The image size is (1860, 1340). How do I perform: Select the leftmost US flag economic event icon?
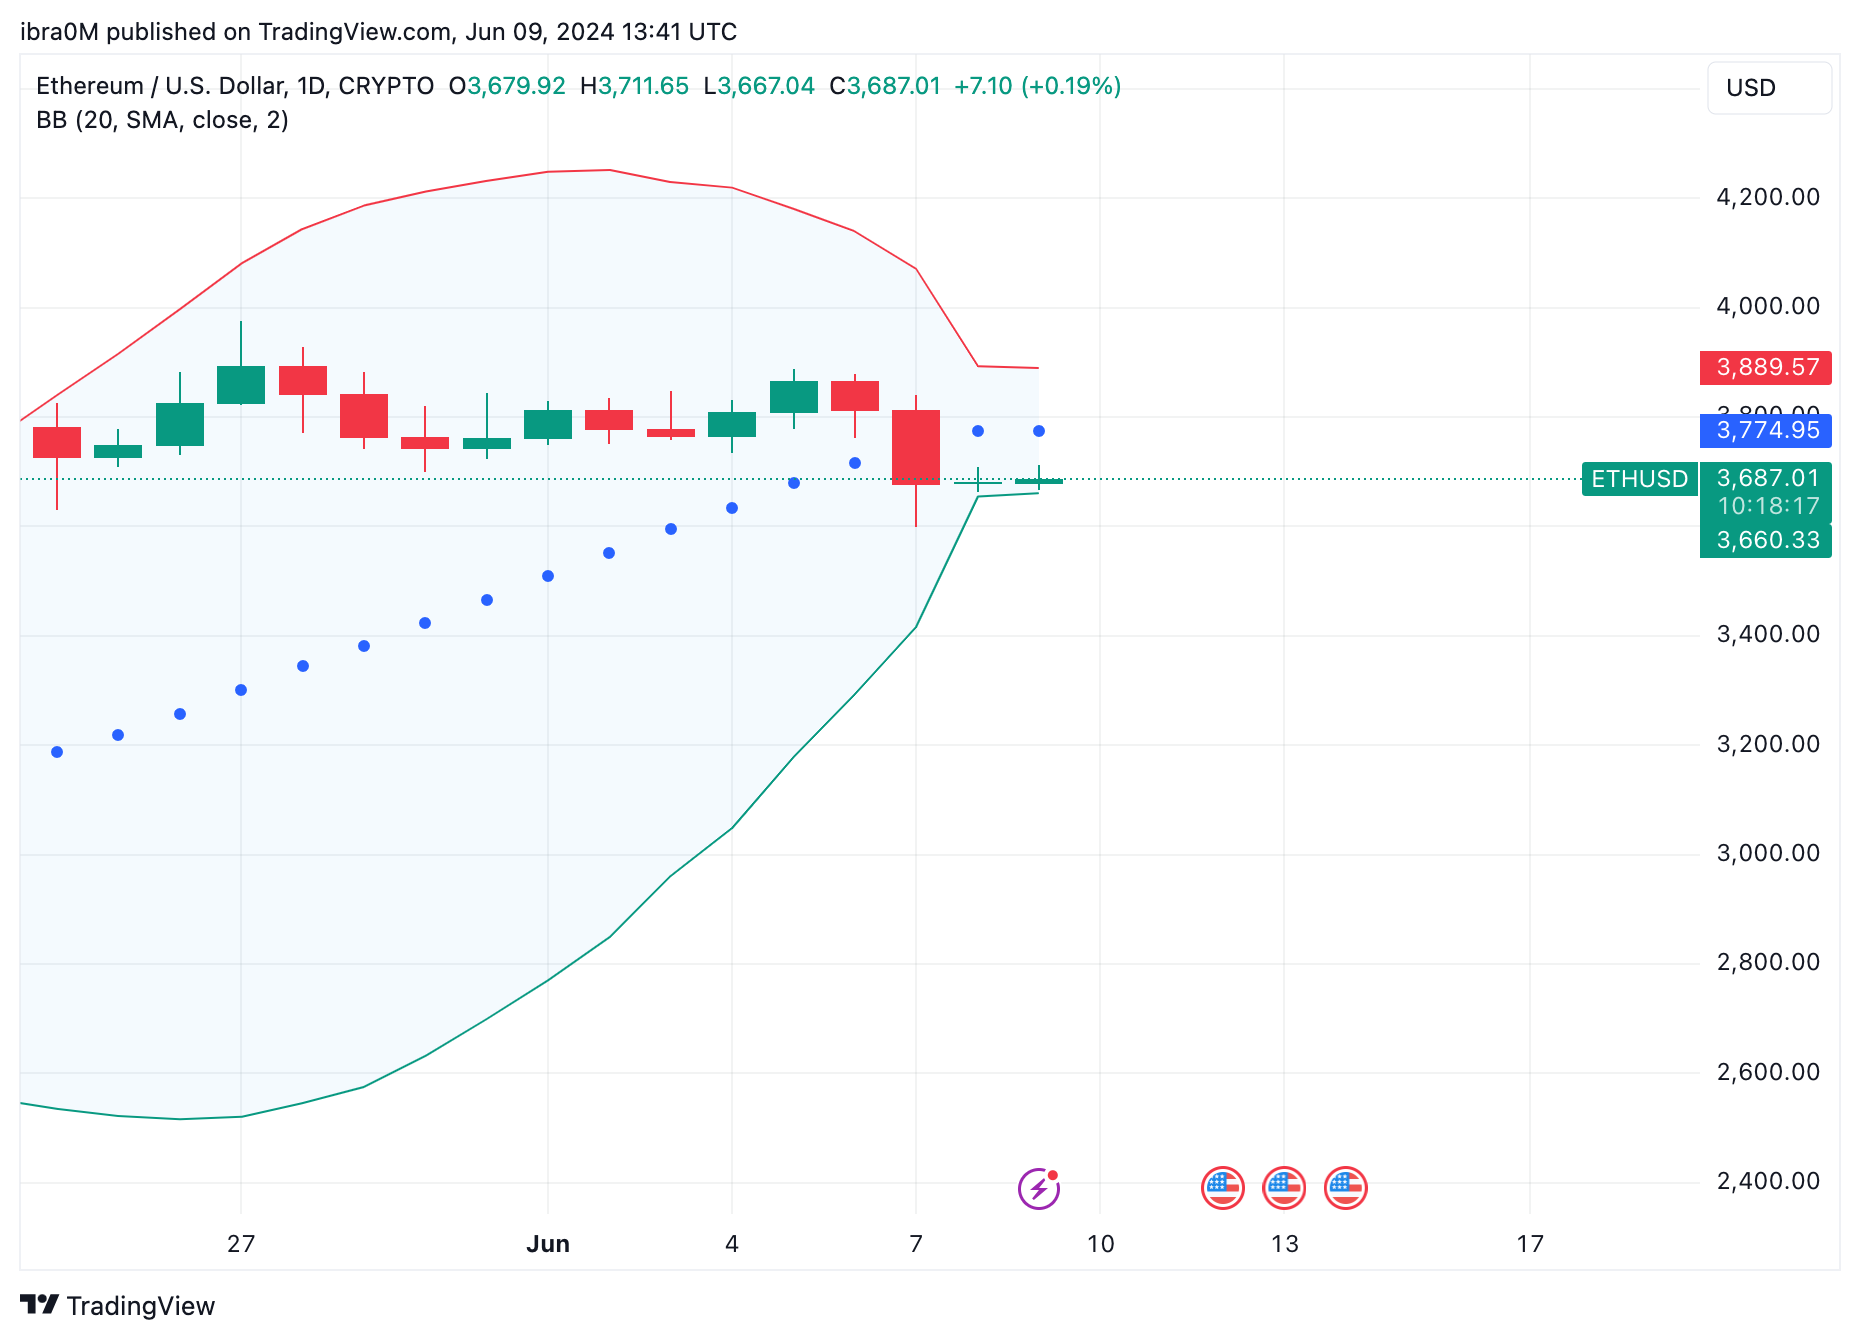(x=1222, y=1187)
